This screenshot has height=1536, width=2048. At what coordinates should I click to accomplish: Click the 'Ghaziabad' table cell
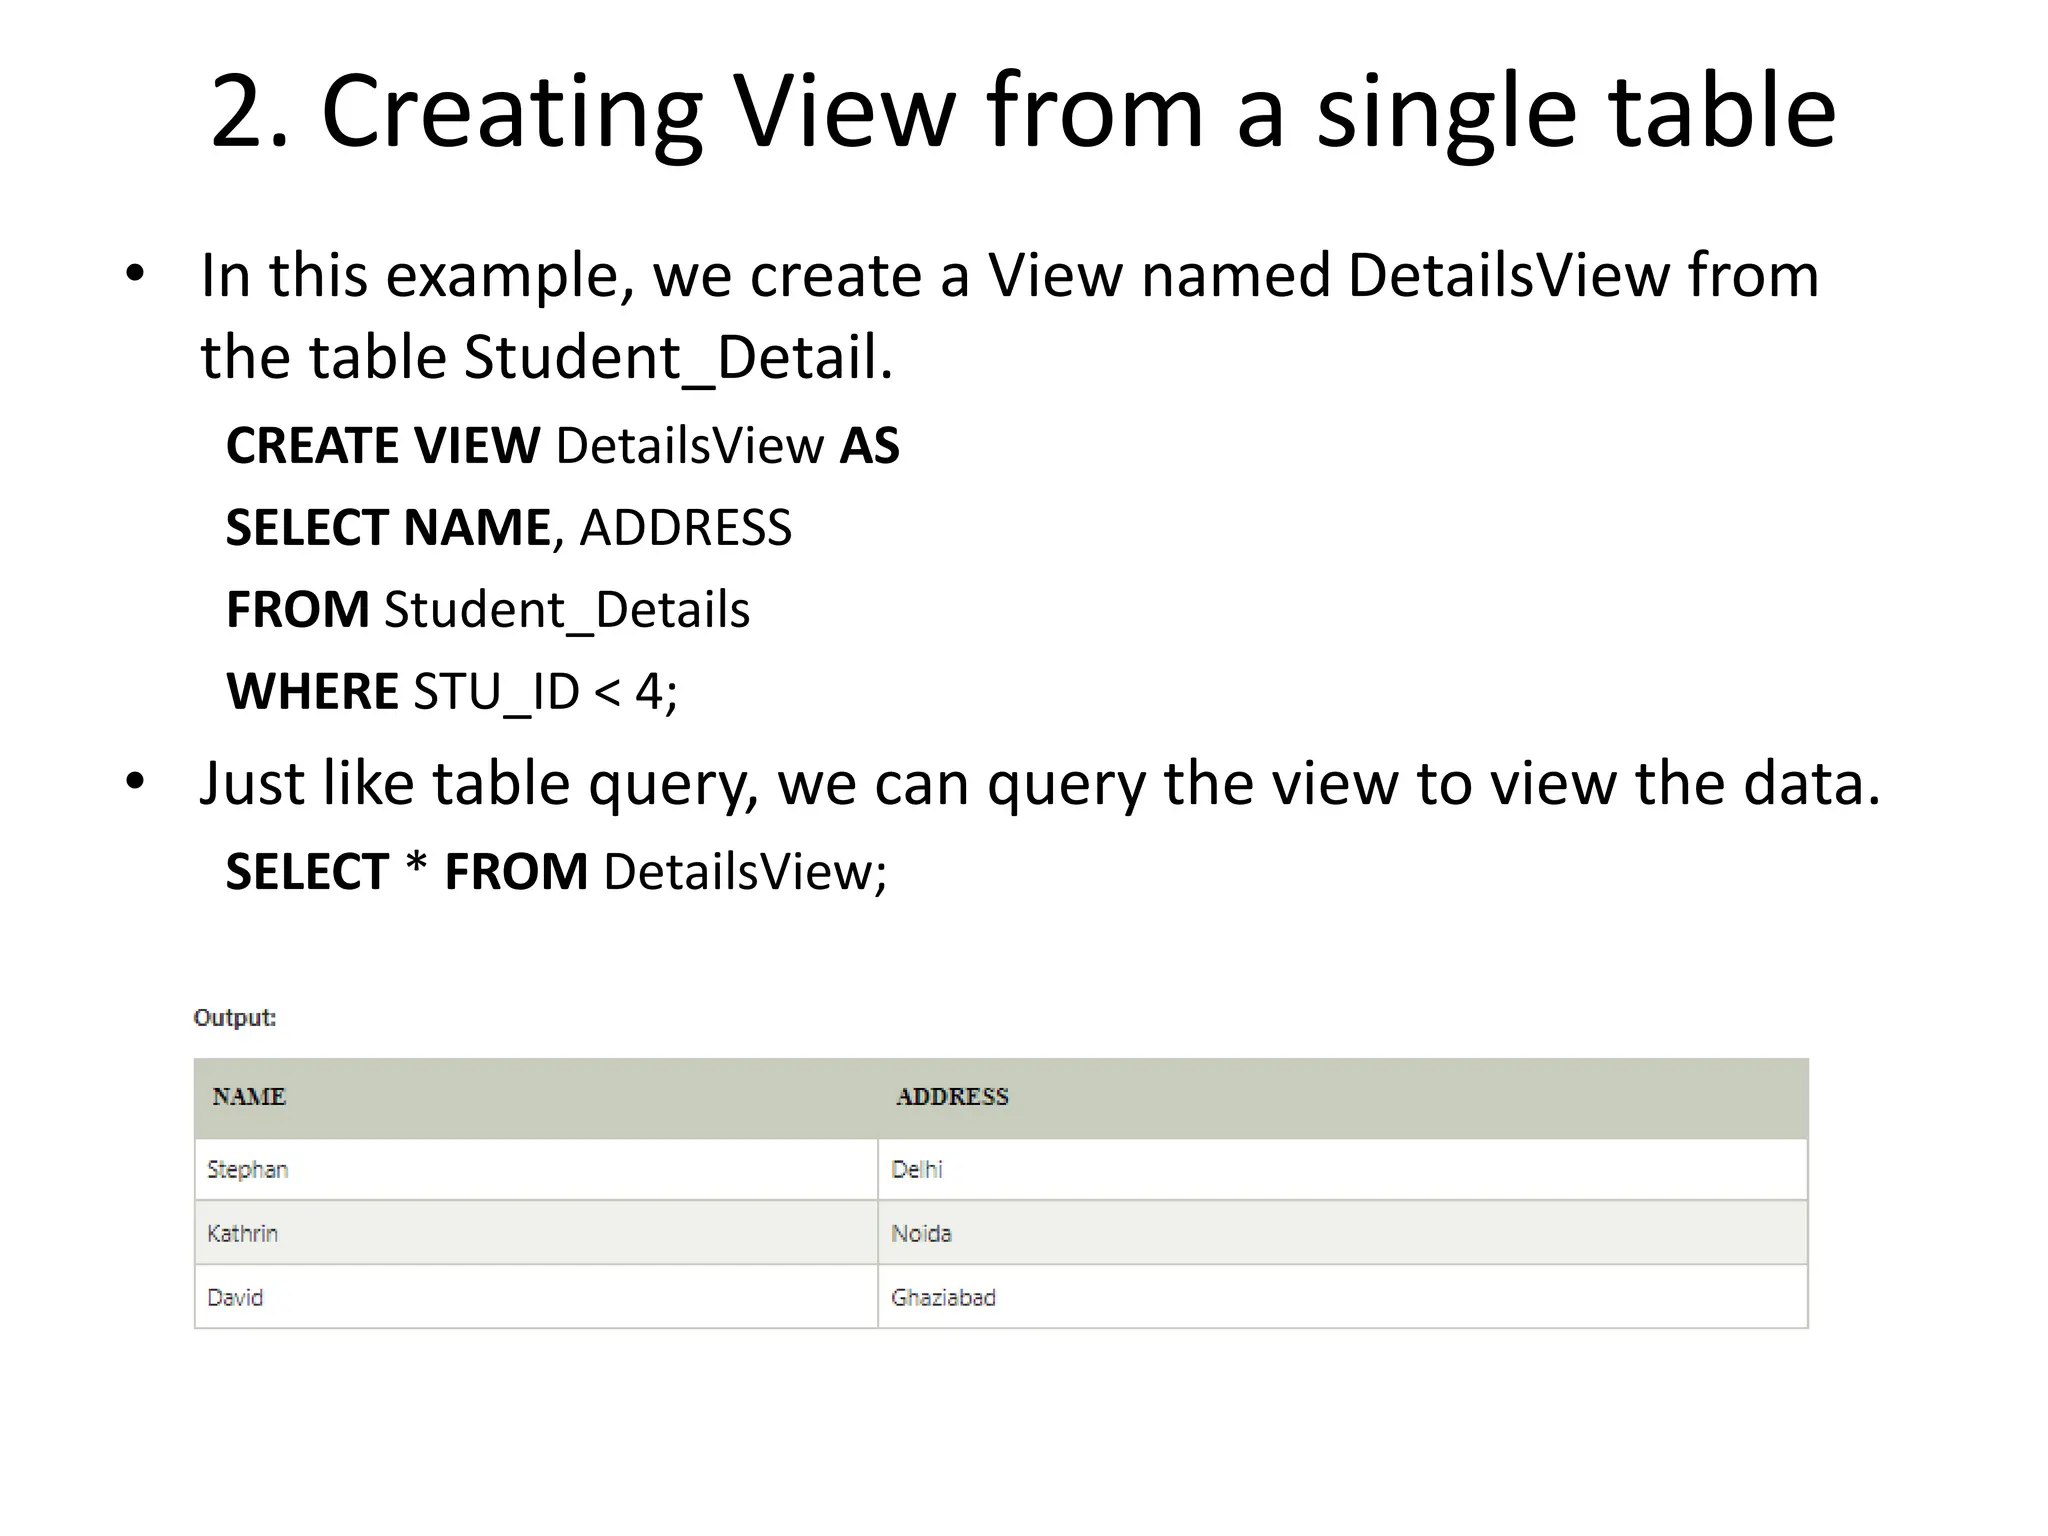1343,1297
